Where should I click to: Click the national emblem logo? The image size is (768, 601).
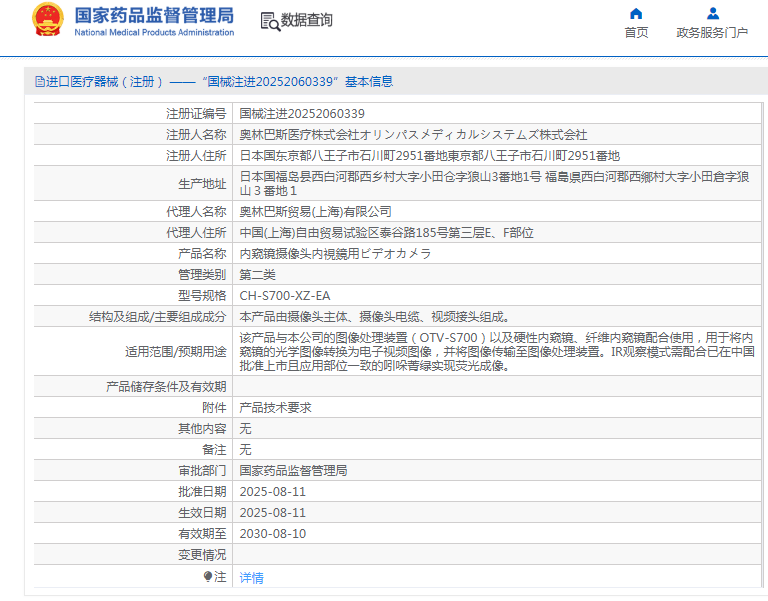click(48, 20)
